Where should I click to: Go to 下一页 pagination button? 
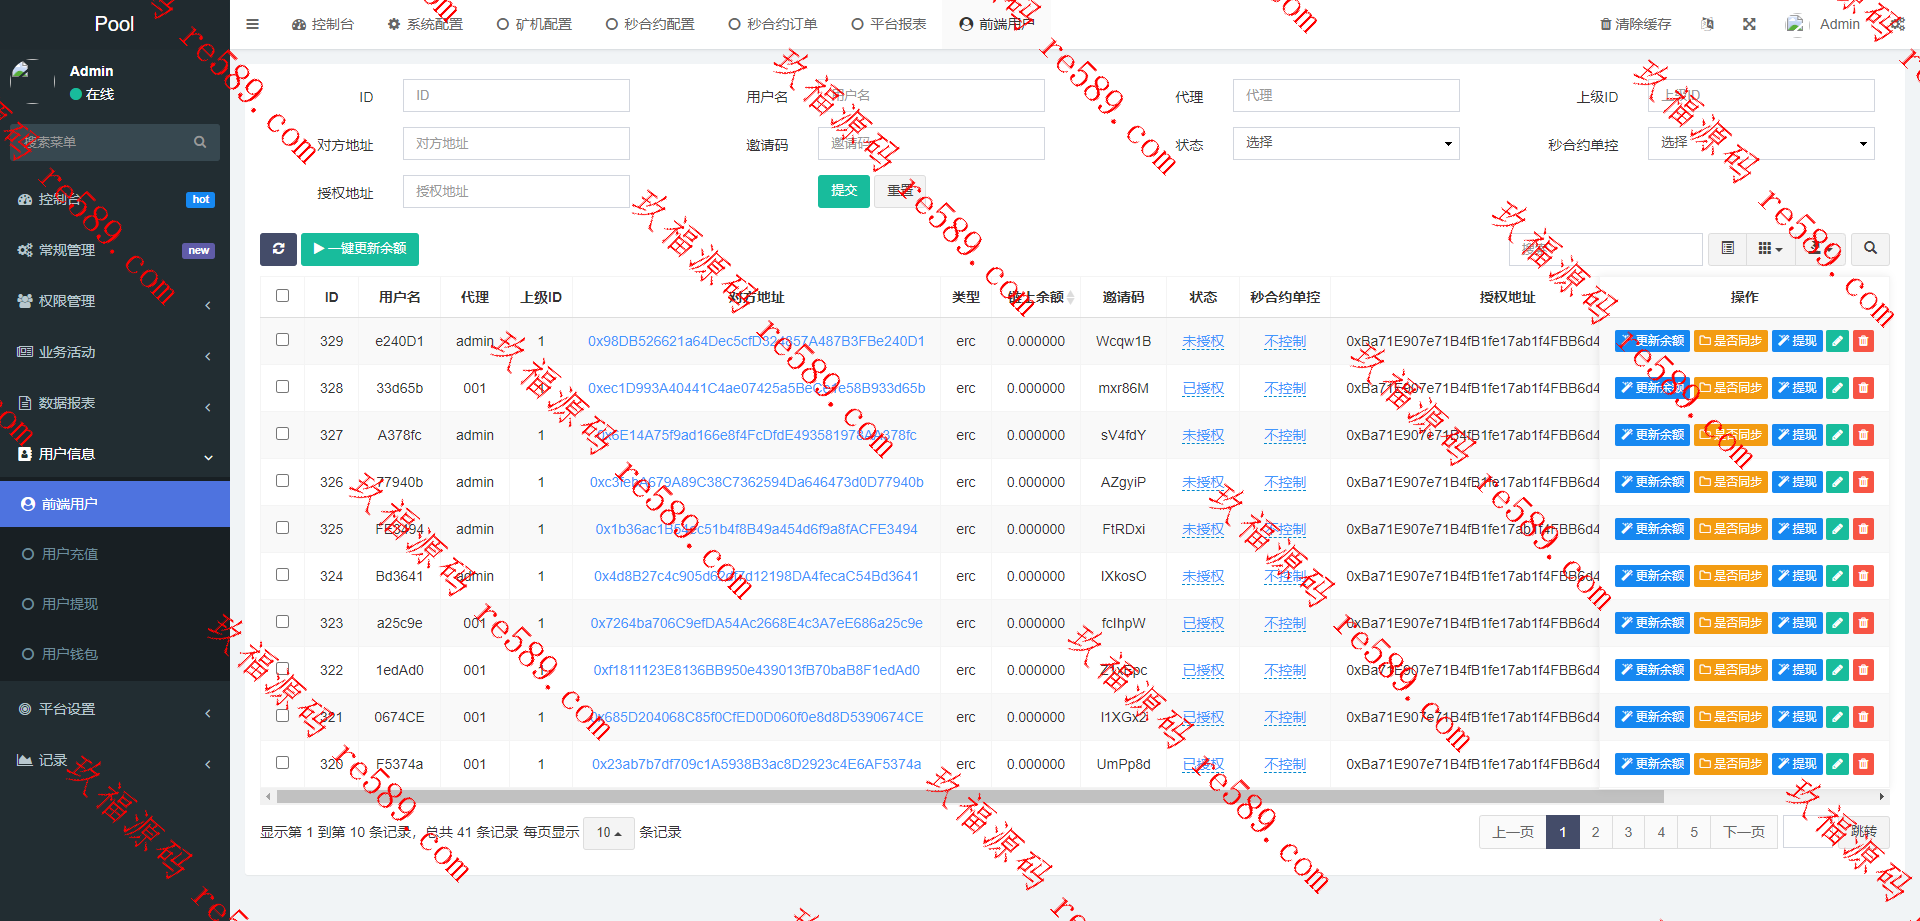coord(1744,832)
